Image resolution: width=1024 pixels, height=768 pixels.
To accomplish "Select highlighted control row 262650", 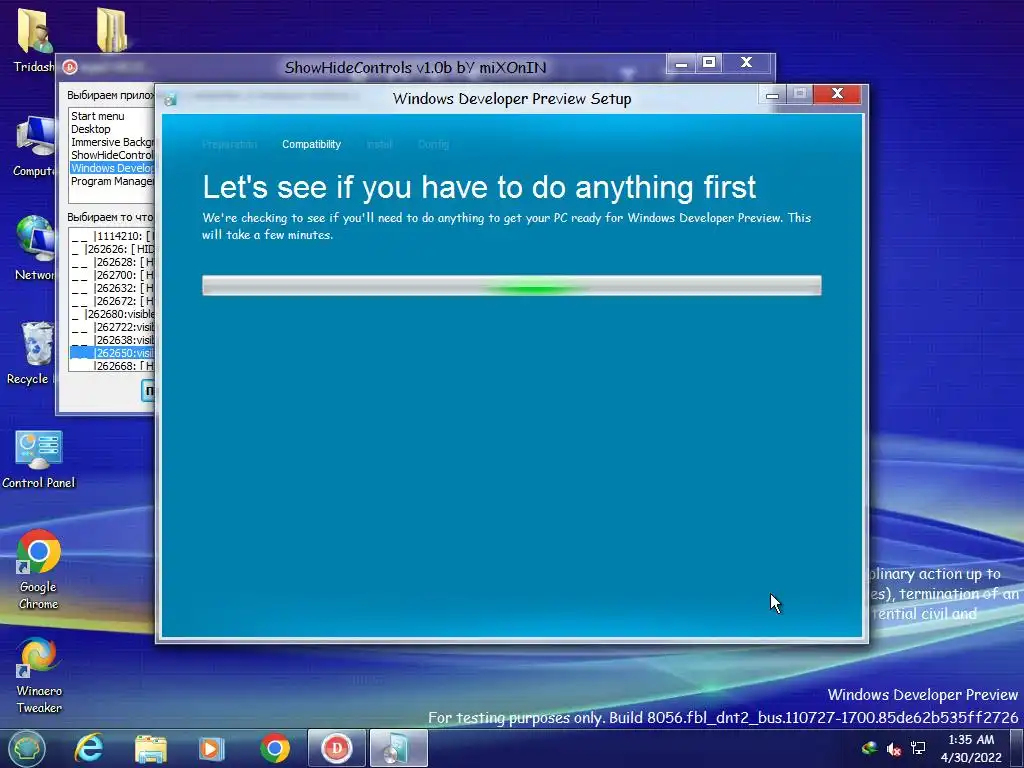I will [x=112, y=353].
